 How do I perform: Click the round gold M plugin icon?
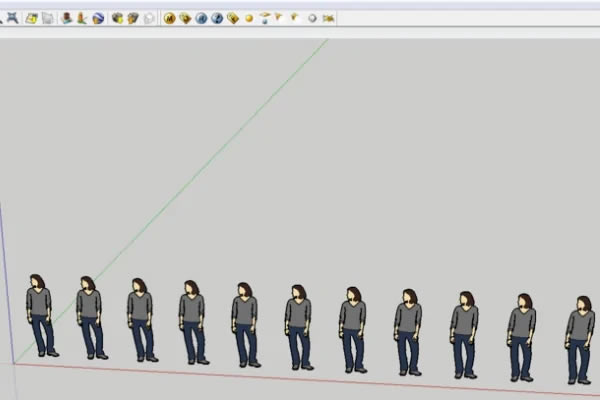pyautogui.click(x=169, y=18)
